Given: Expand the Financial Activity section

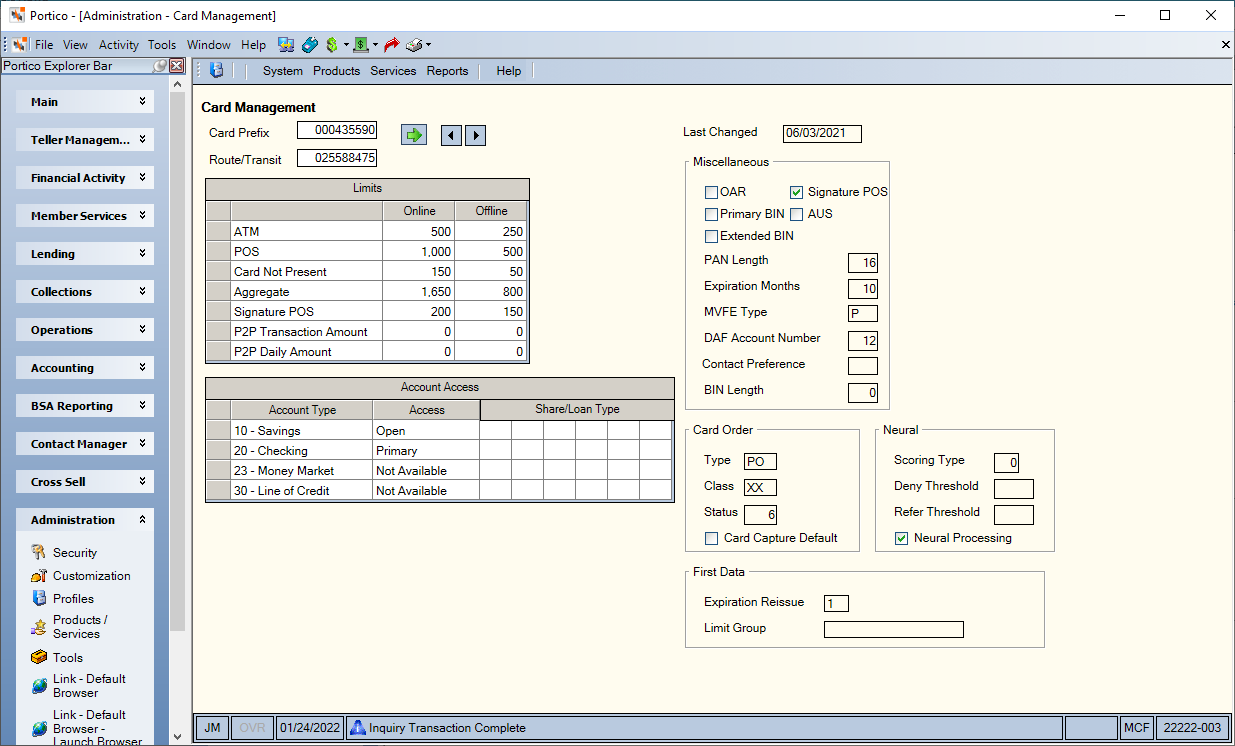Looking at the screenshot, I should [85, 178].
